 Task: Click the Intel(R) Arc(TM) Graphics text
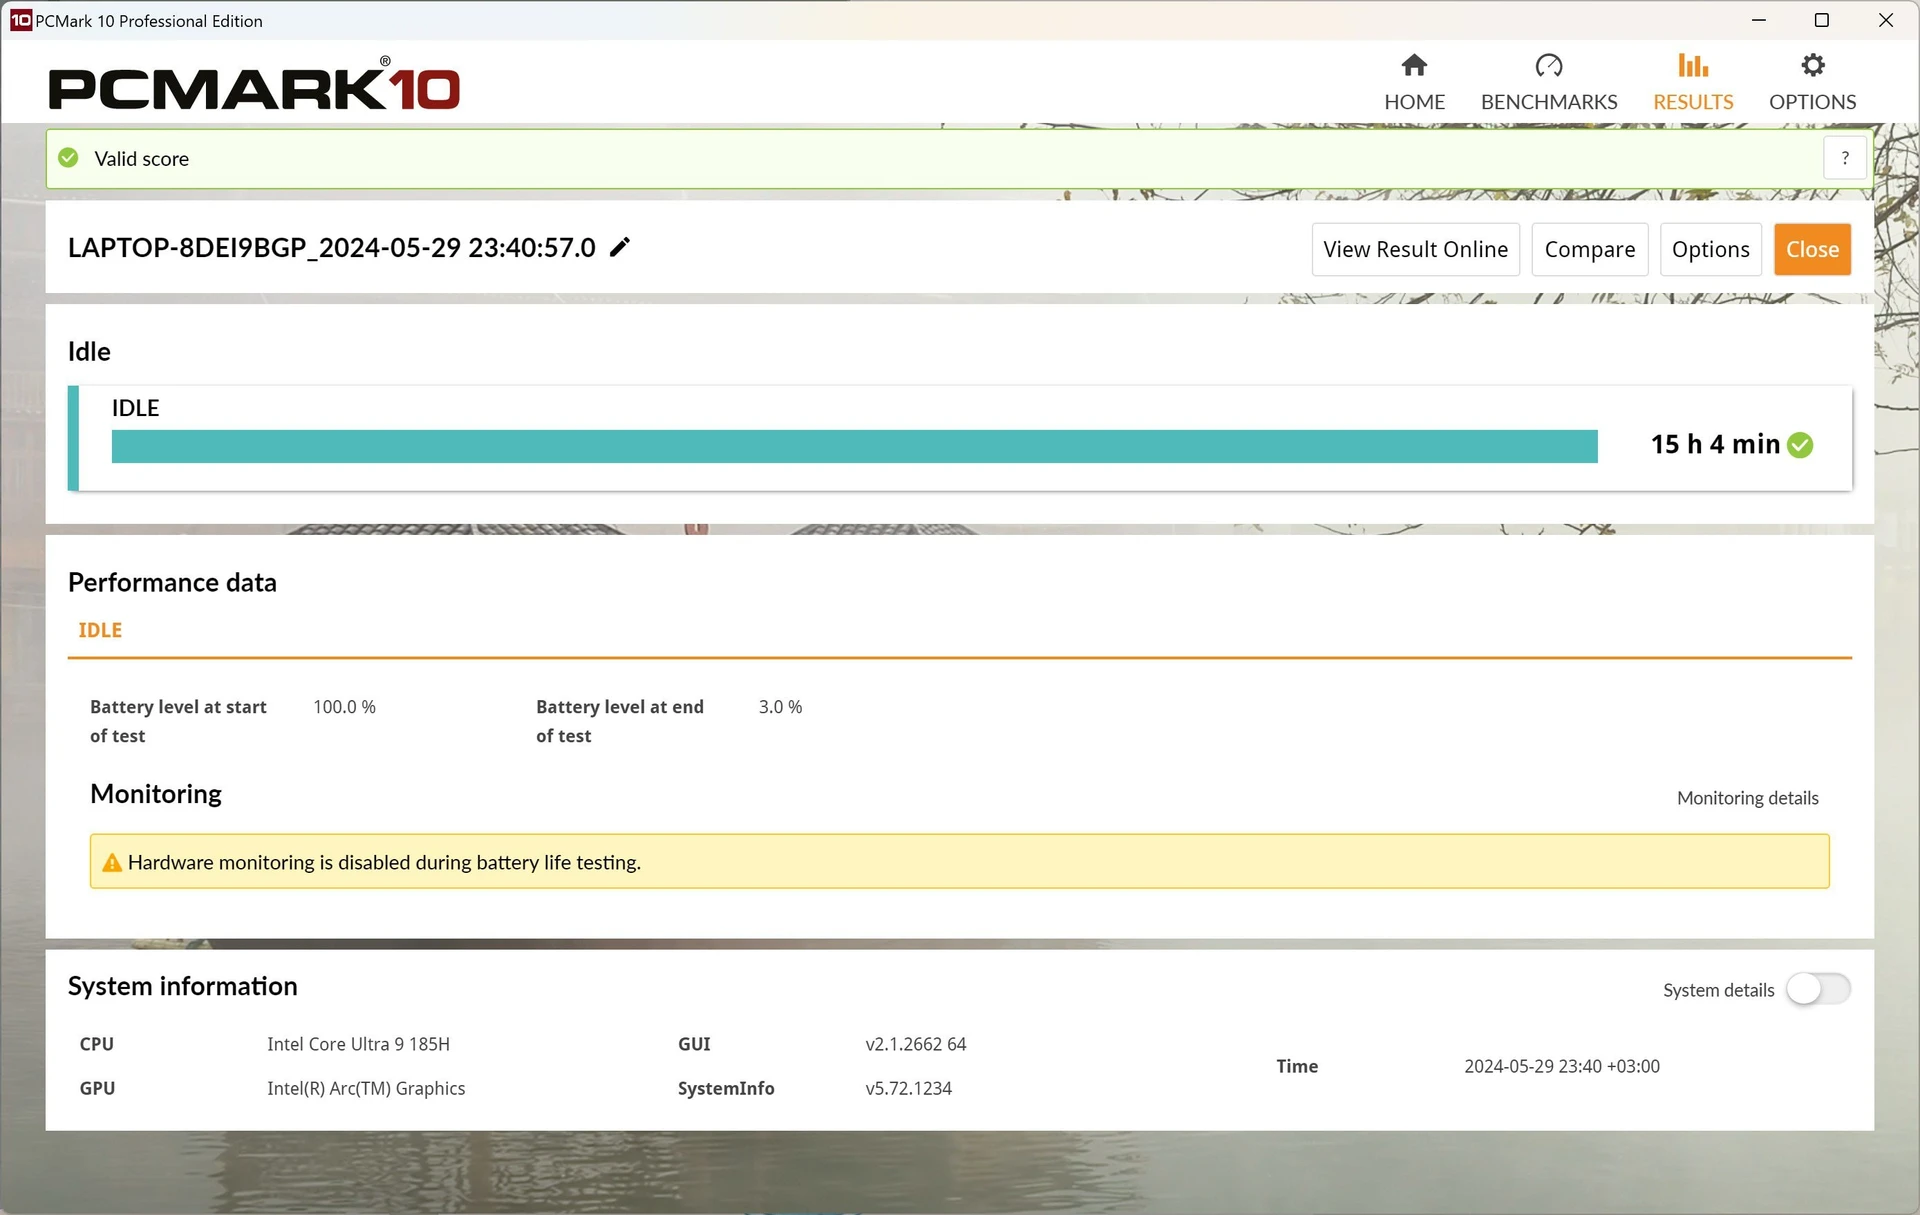pos(366,1088)
